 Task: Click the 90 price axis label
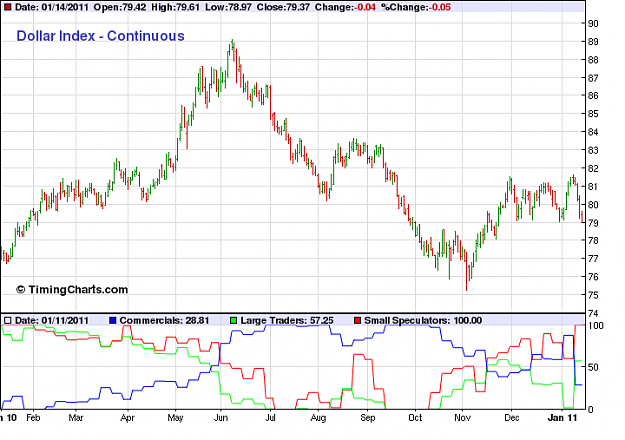pyautogui.click(x=593, y=24)
